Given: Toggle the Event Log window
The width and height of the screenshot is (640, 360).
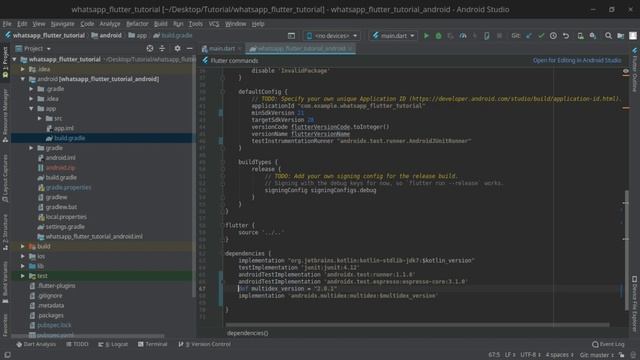Looking at the screenshot, I should [x=608, y=344].
